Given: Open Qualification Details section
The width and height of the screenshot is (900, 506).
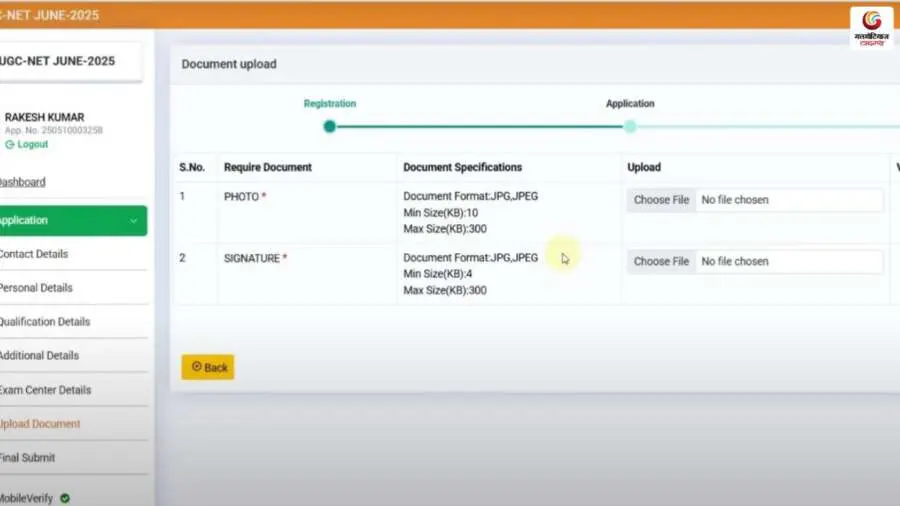Looking at the screenshot, I should (x=45, y=322).
